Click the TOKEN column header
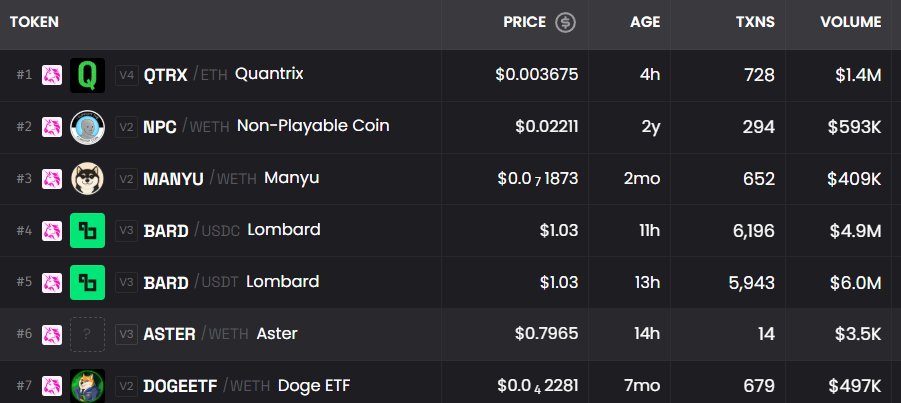Screen dimensions: 901x403 (34, 22)
